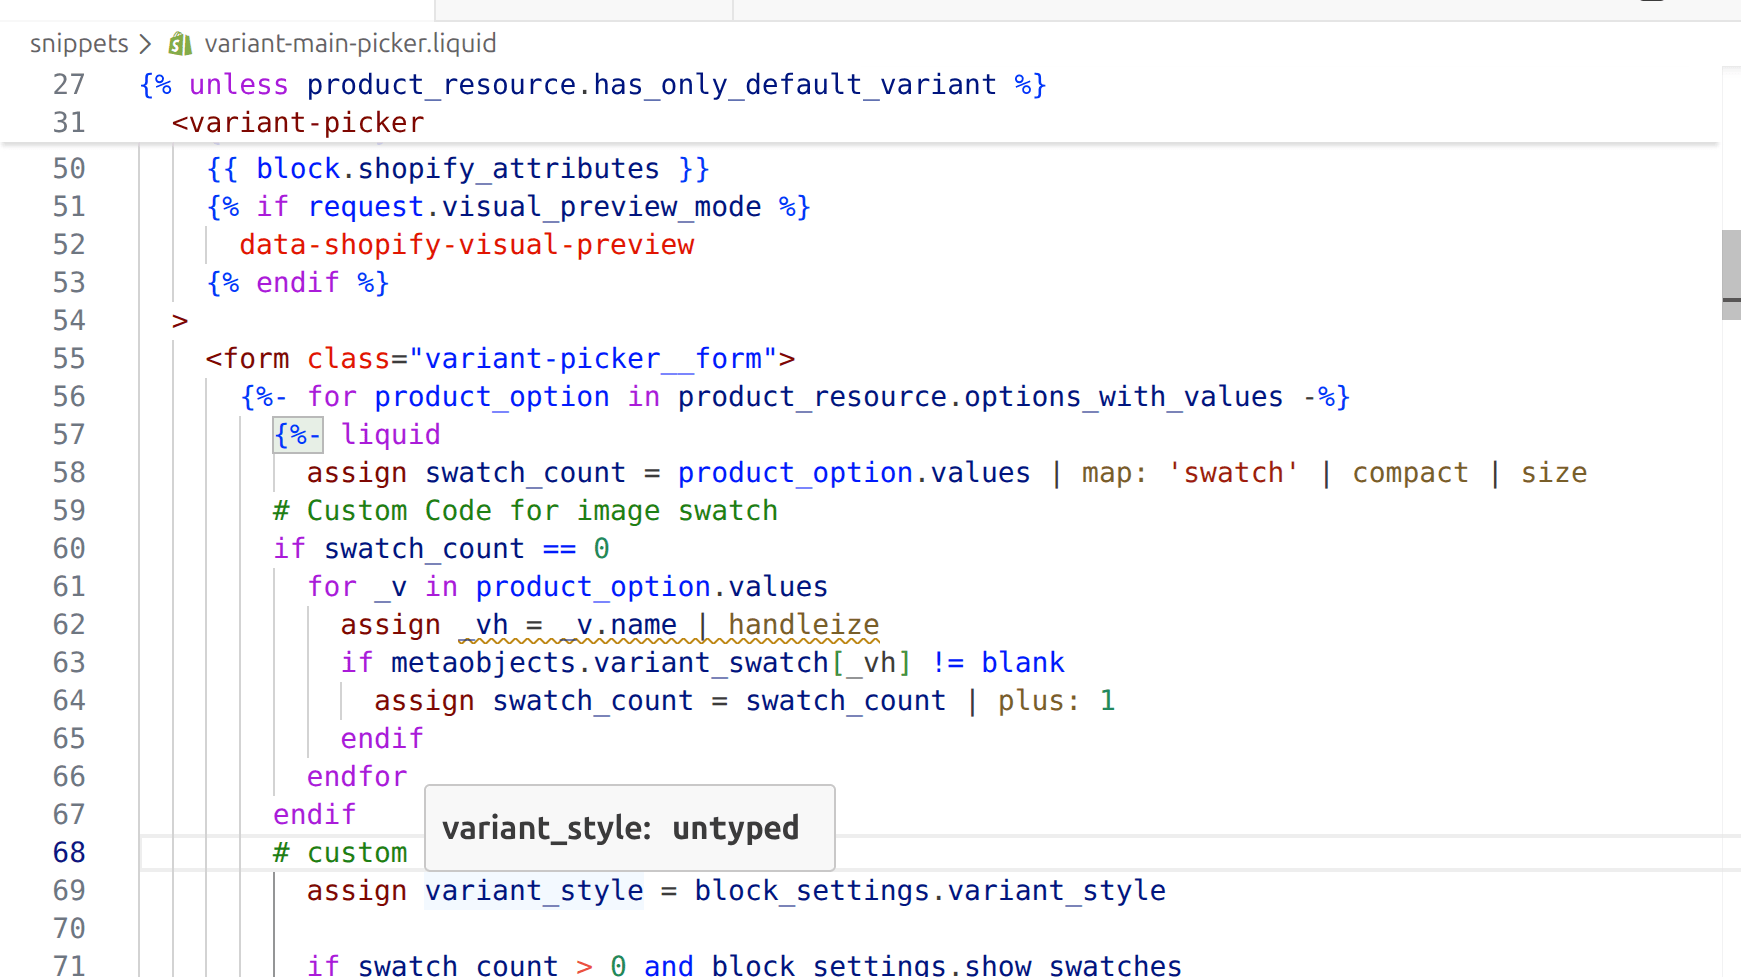
Task: Click the vertical scrollbar thumb
Action: pos(1731,275)
